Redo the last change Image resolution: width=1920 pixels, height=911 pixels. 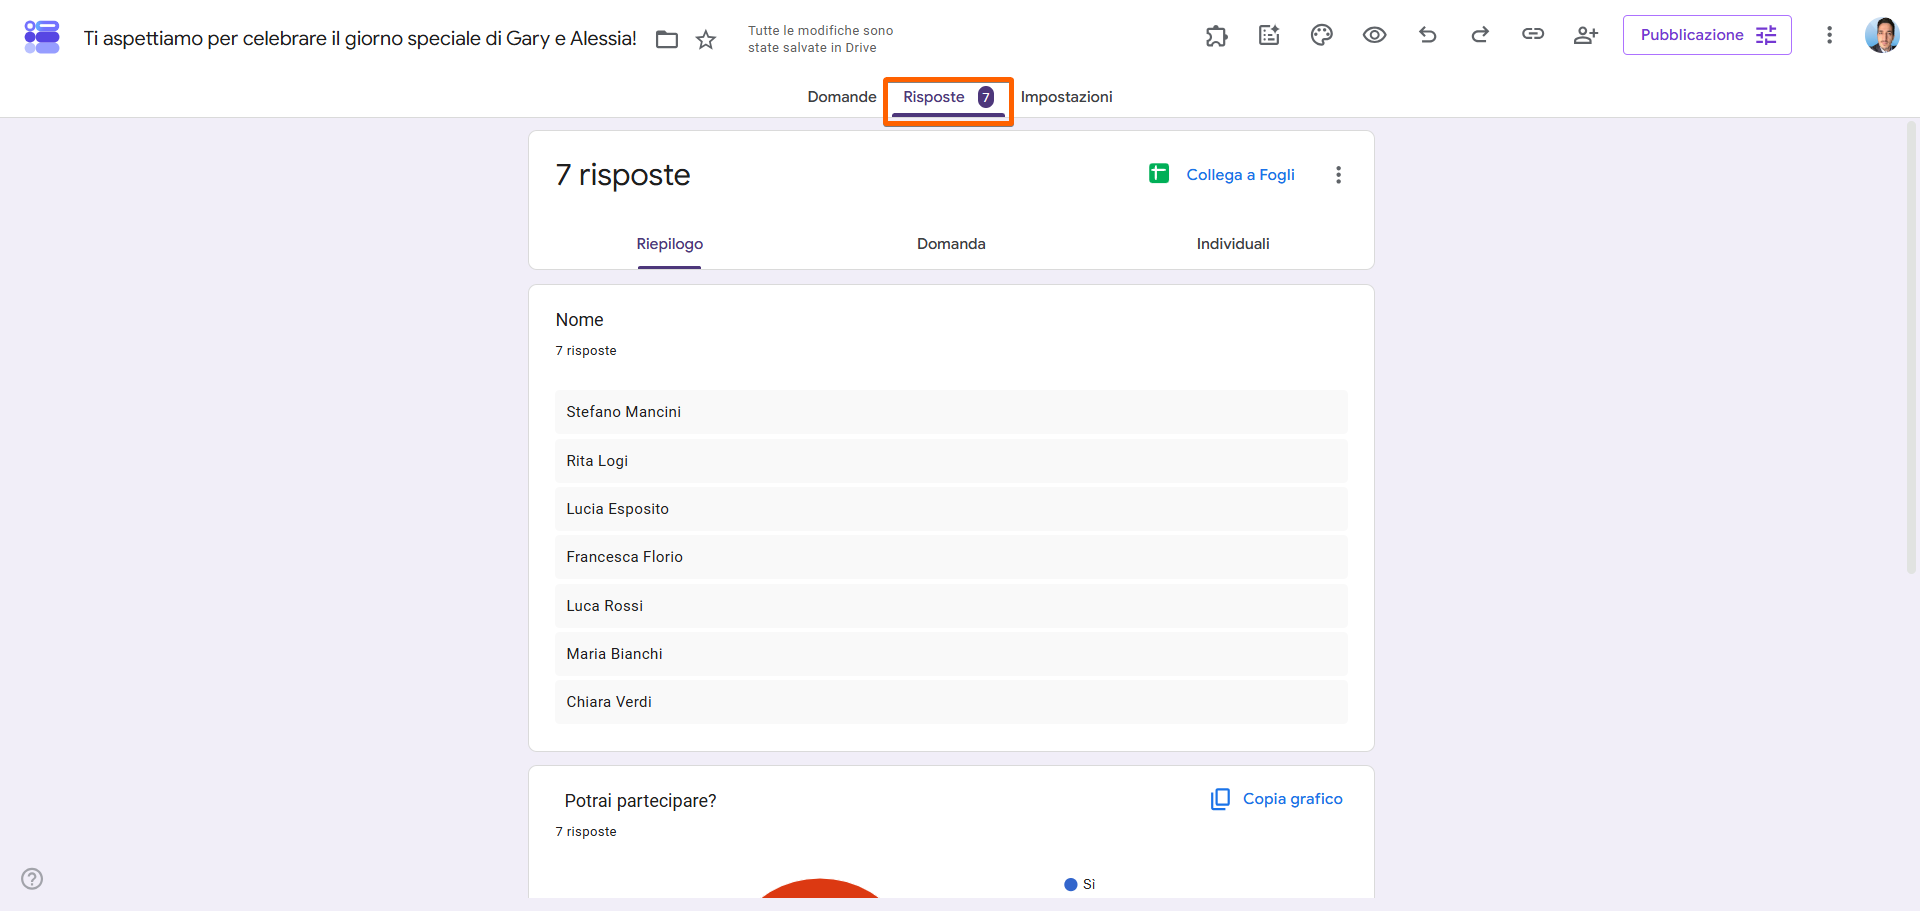(x=1480, y=36)
